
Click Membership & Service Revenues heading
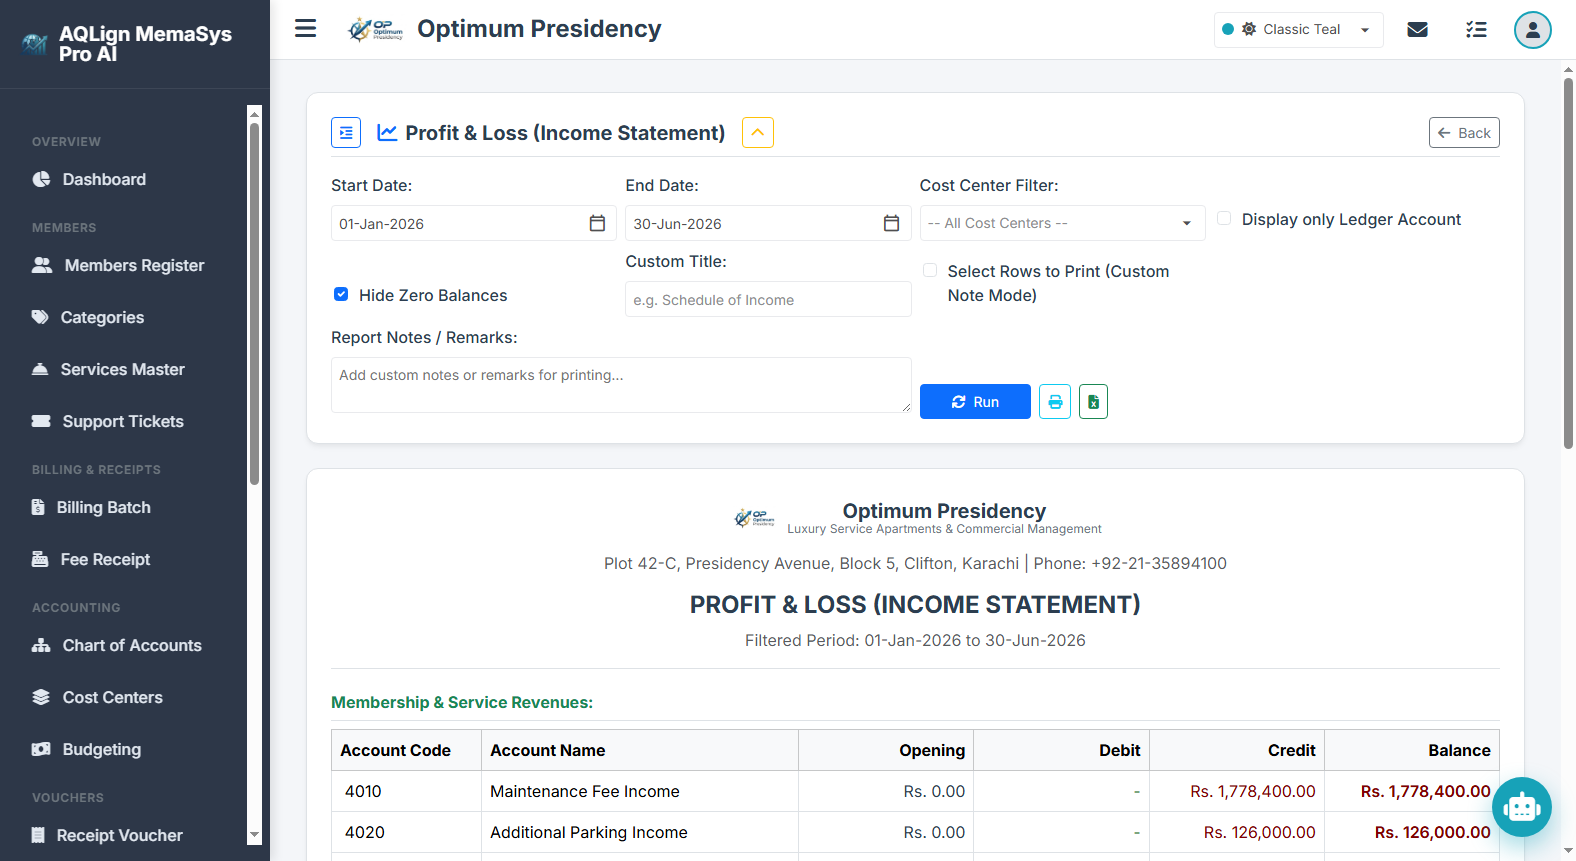462,702
